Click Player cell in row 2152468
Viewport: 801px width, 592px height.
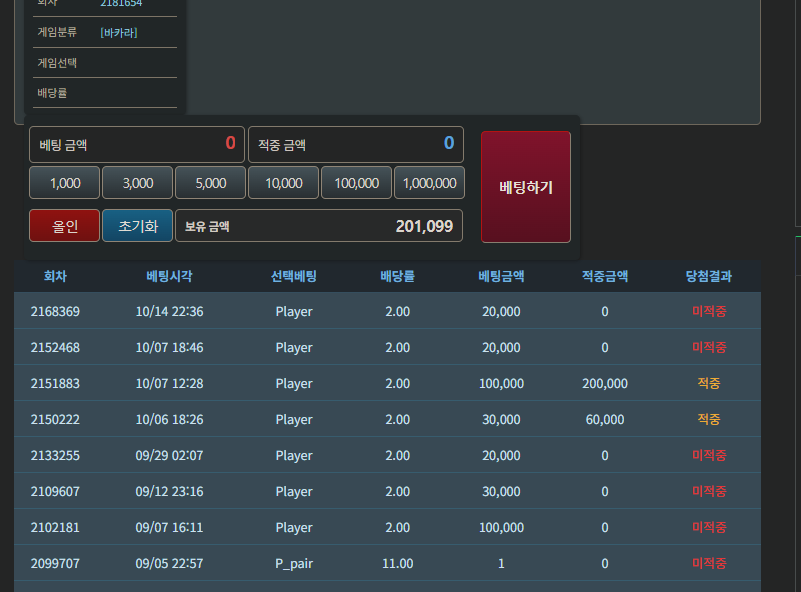tap(294, 348)
